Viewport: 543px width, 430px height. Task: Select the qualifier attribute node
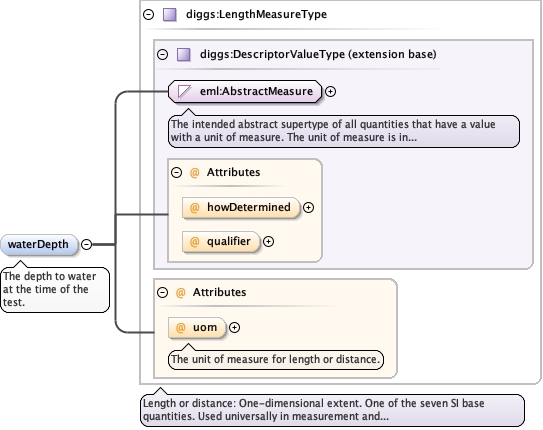click(221, 241)
